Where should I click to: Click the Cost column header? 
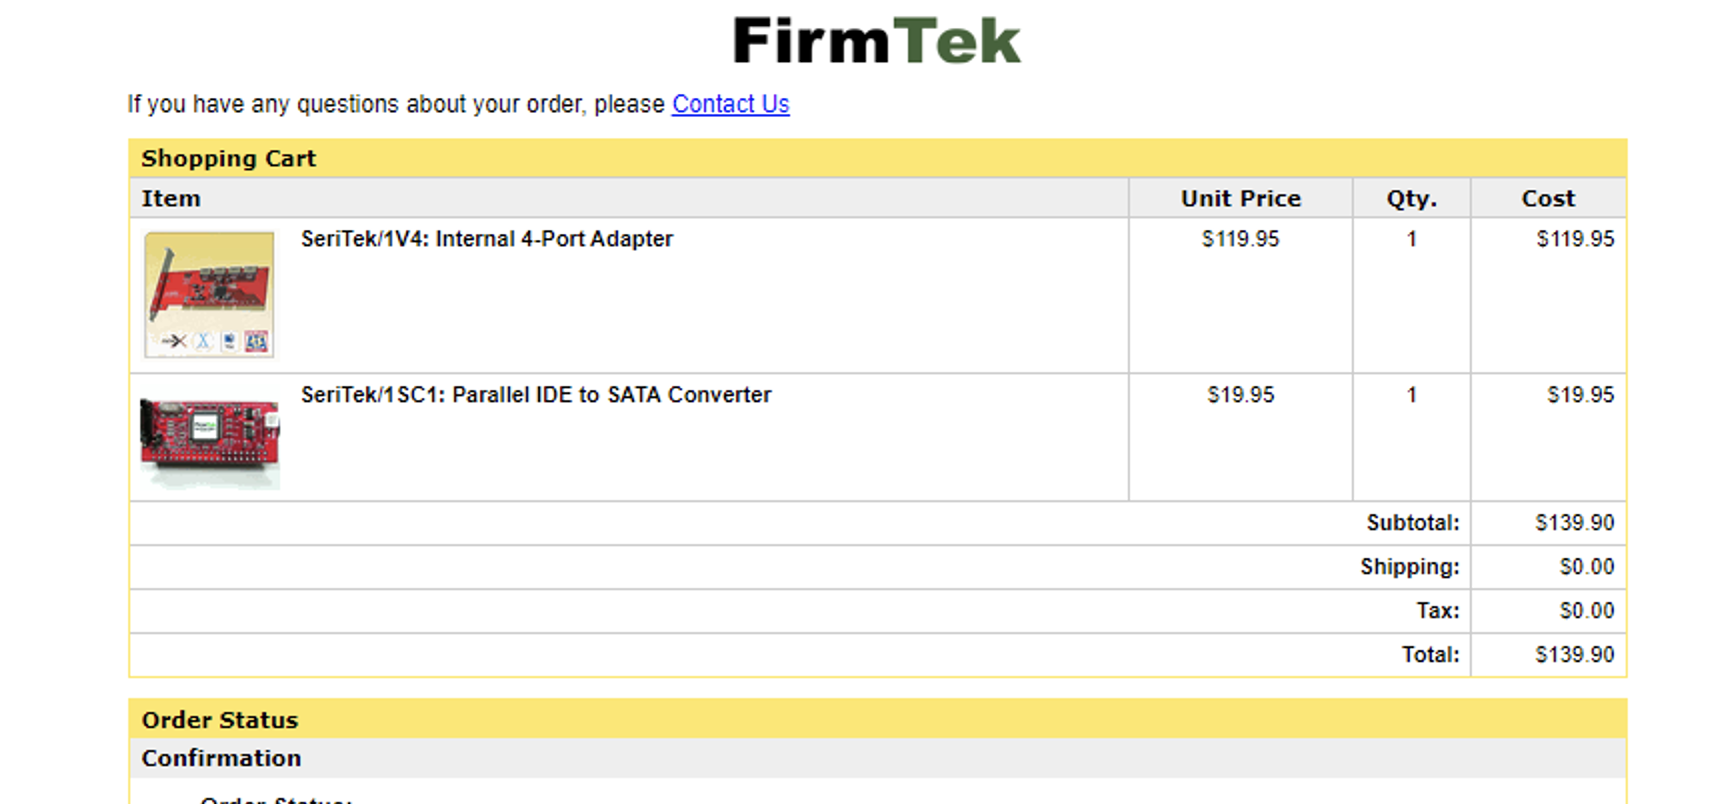(1548, 198)
